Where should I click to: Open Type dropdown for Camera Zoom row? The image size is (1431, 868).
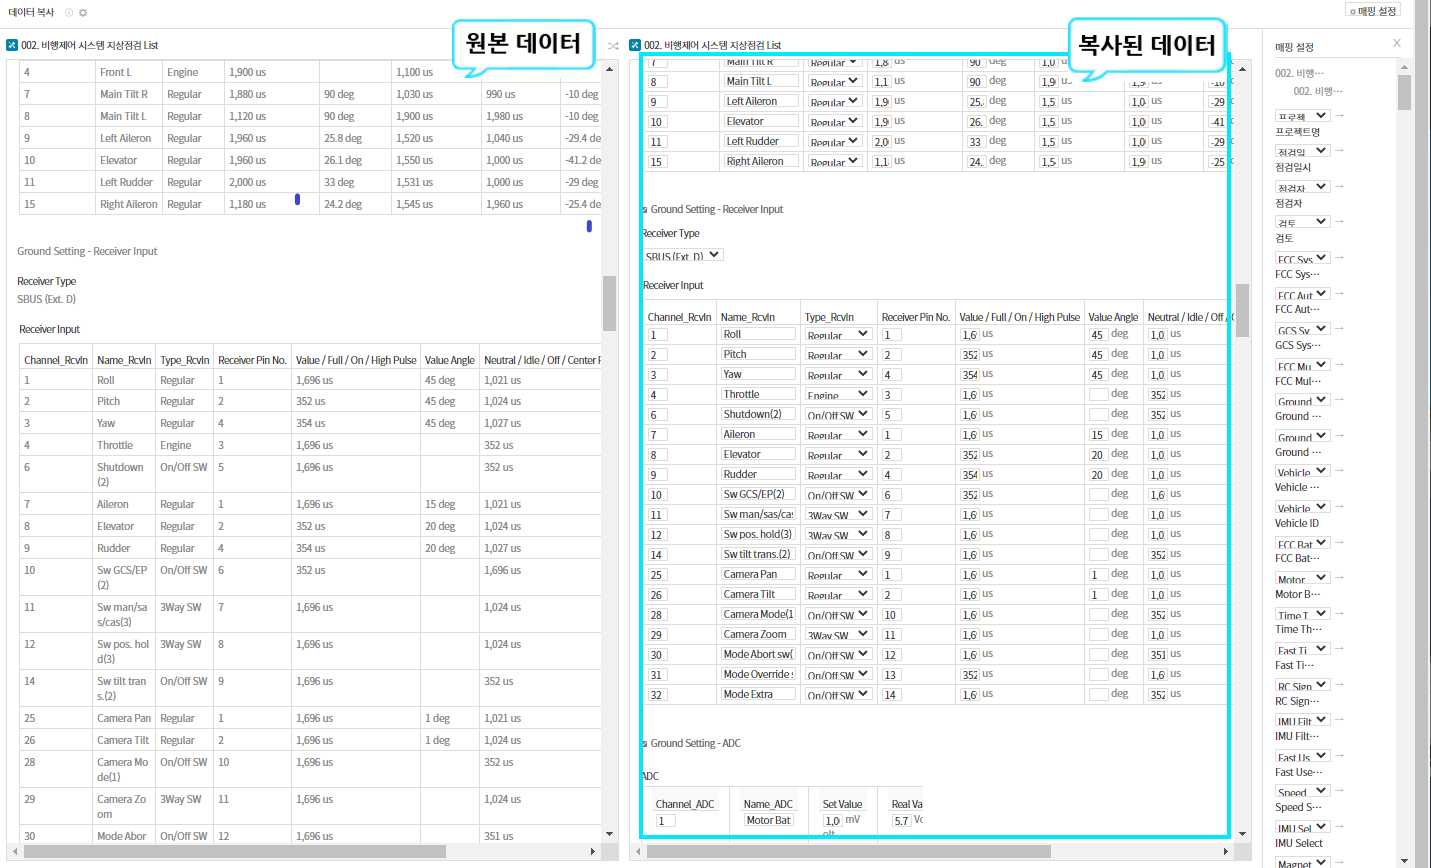click(x=838, y=635)
